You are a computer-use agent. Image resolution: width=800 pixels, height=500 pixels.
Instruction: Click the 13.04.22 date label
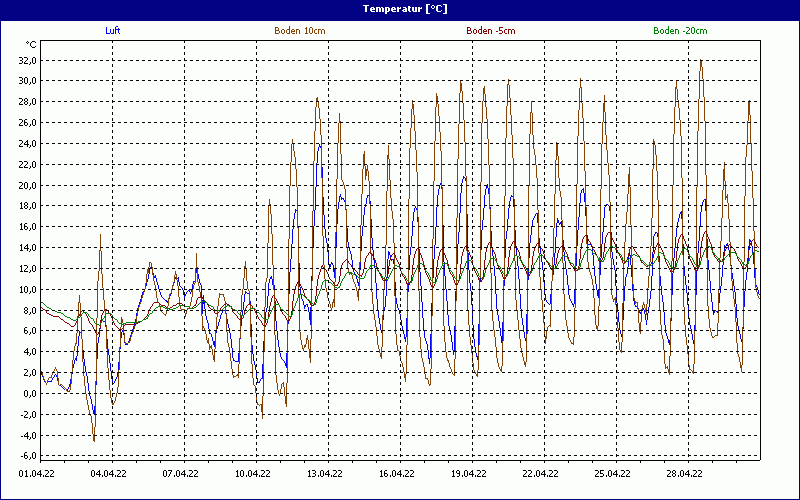[325, 475]
